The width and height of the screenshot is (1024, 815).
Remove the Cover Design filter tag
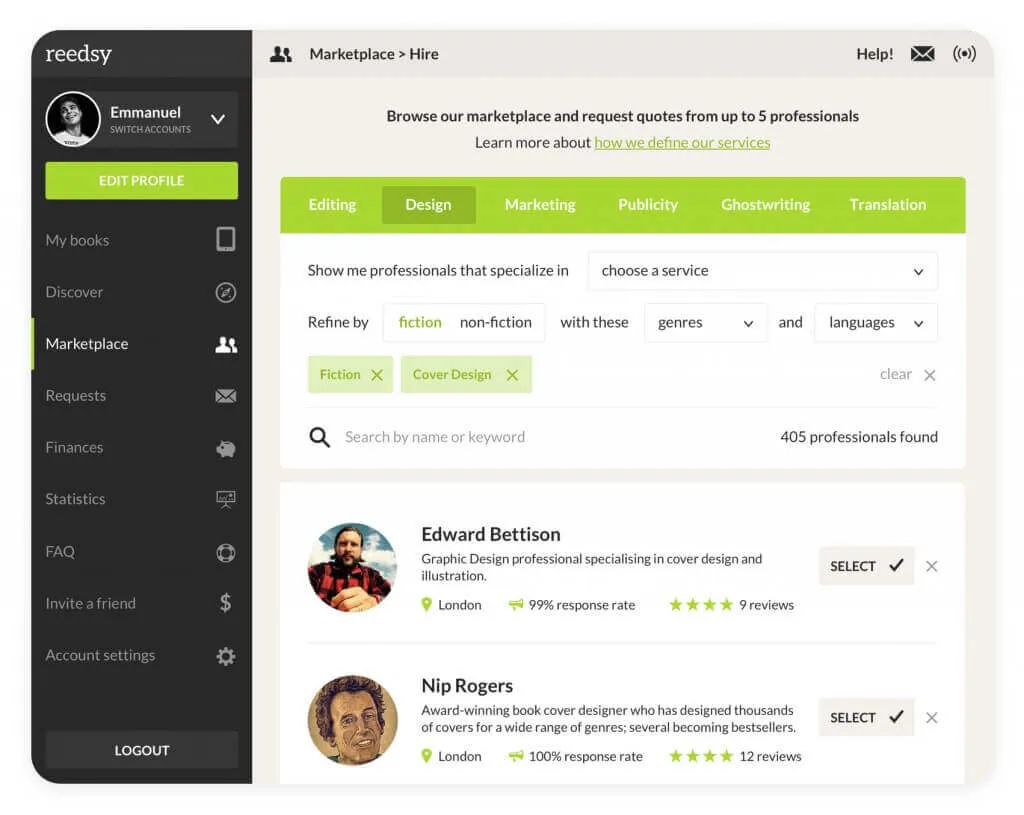512,375
